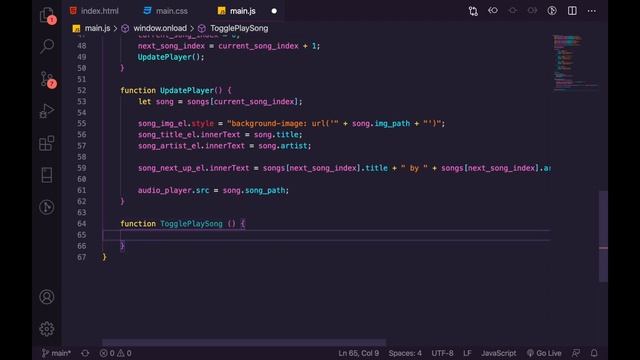Click TogglePlaySong function name on line 64

[191, 224]
